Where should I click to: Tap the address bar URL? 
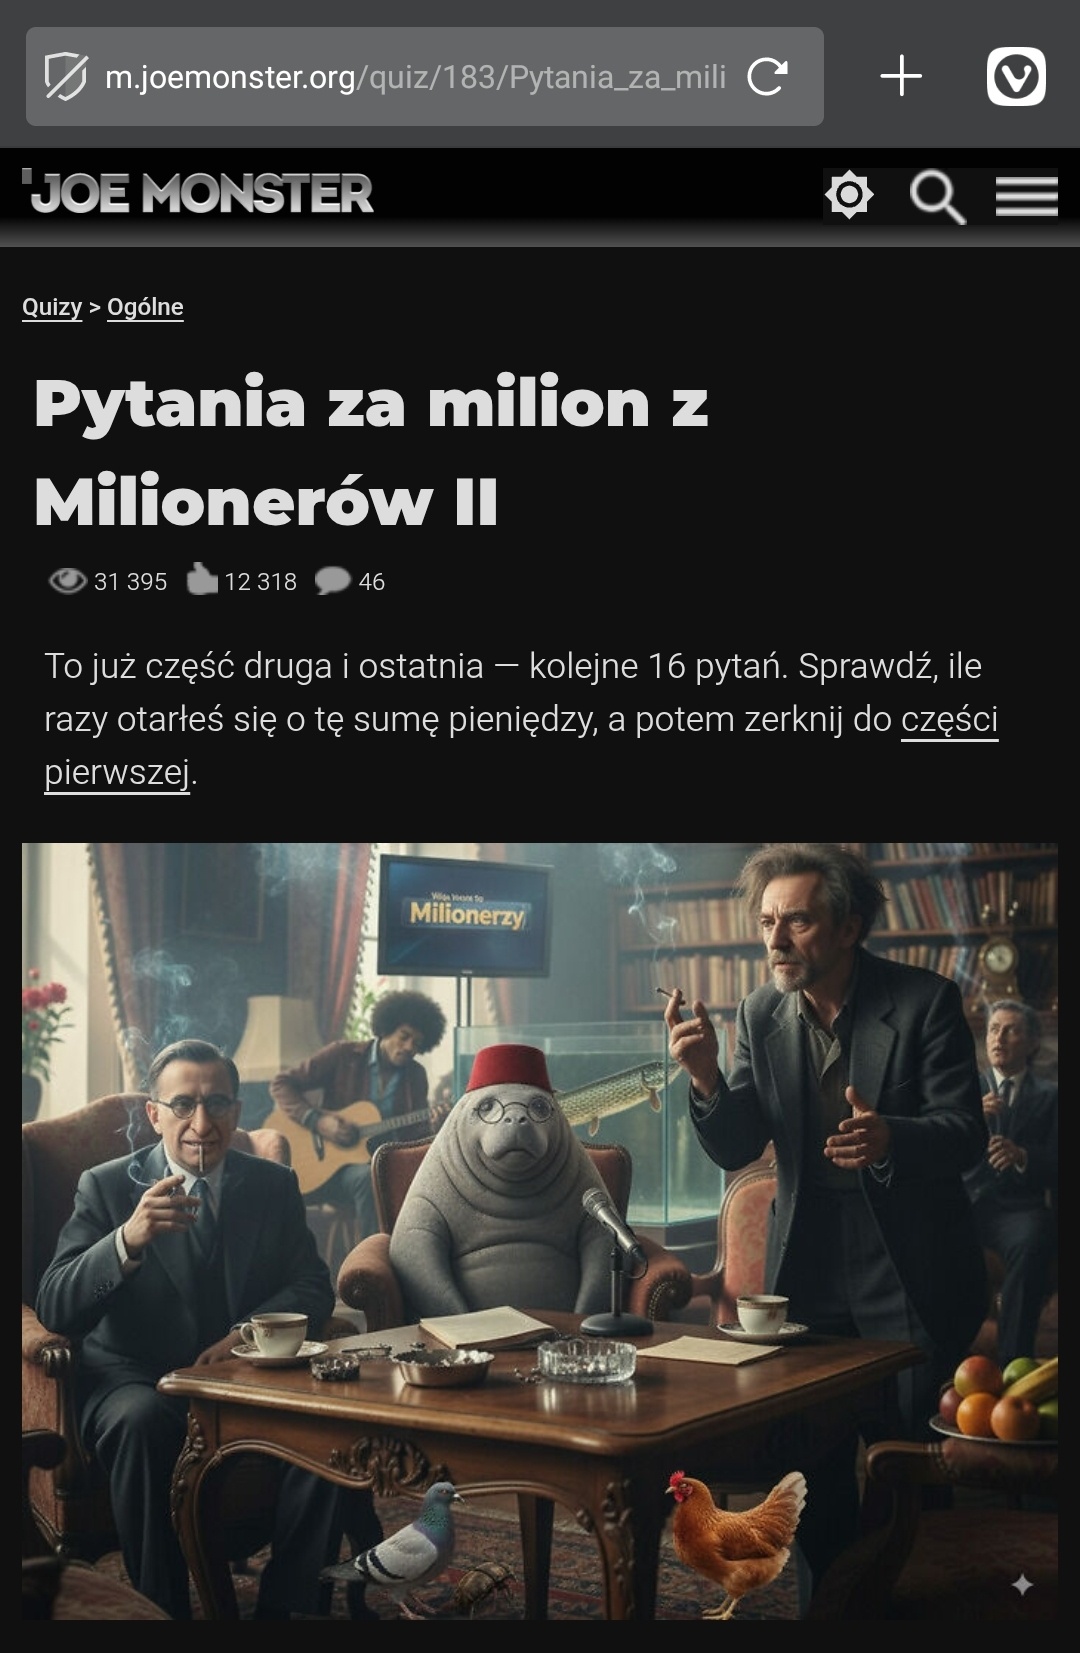point(415,77)
